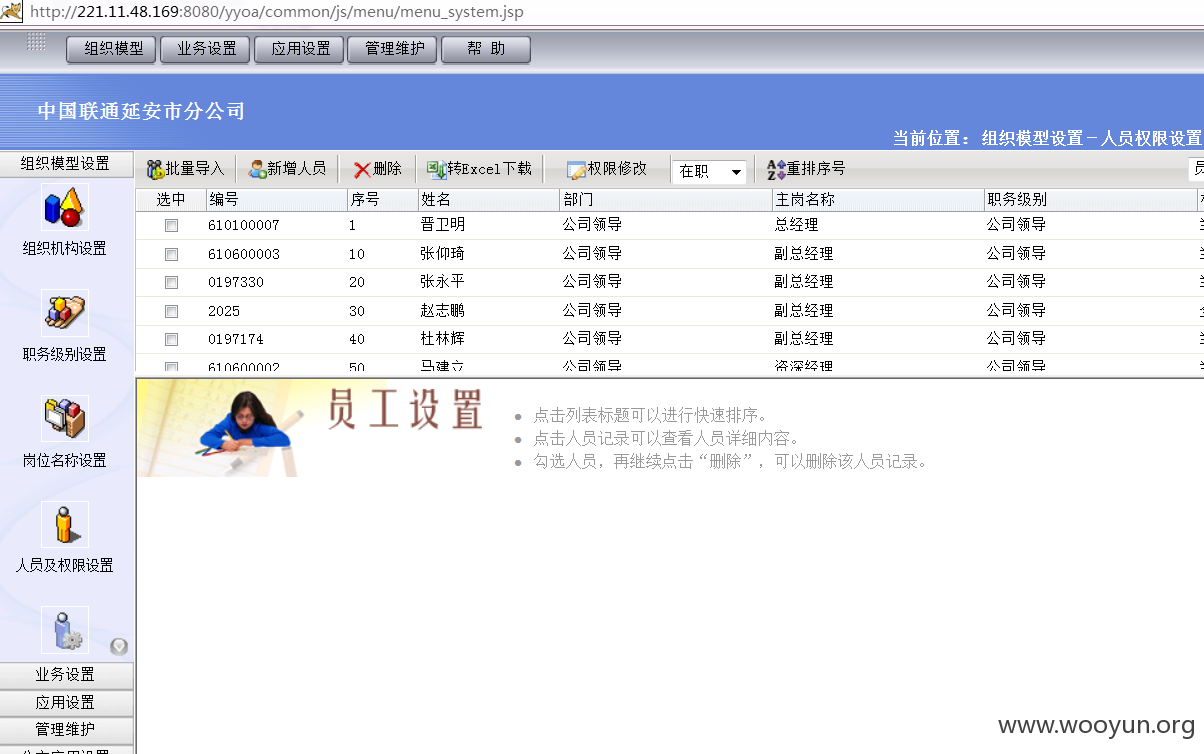Sort by the 序号 column header

point(383,200)
